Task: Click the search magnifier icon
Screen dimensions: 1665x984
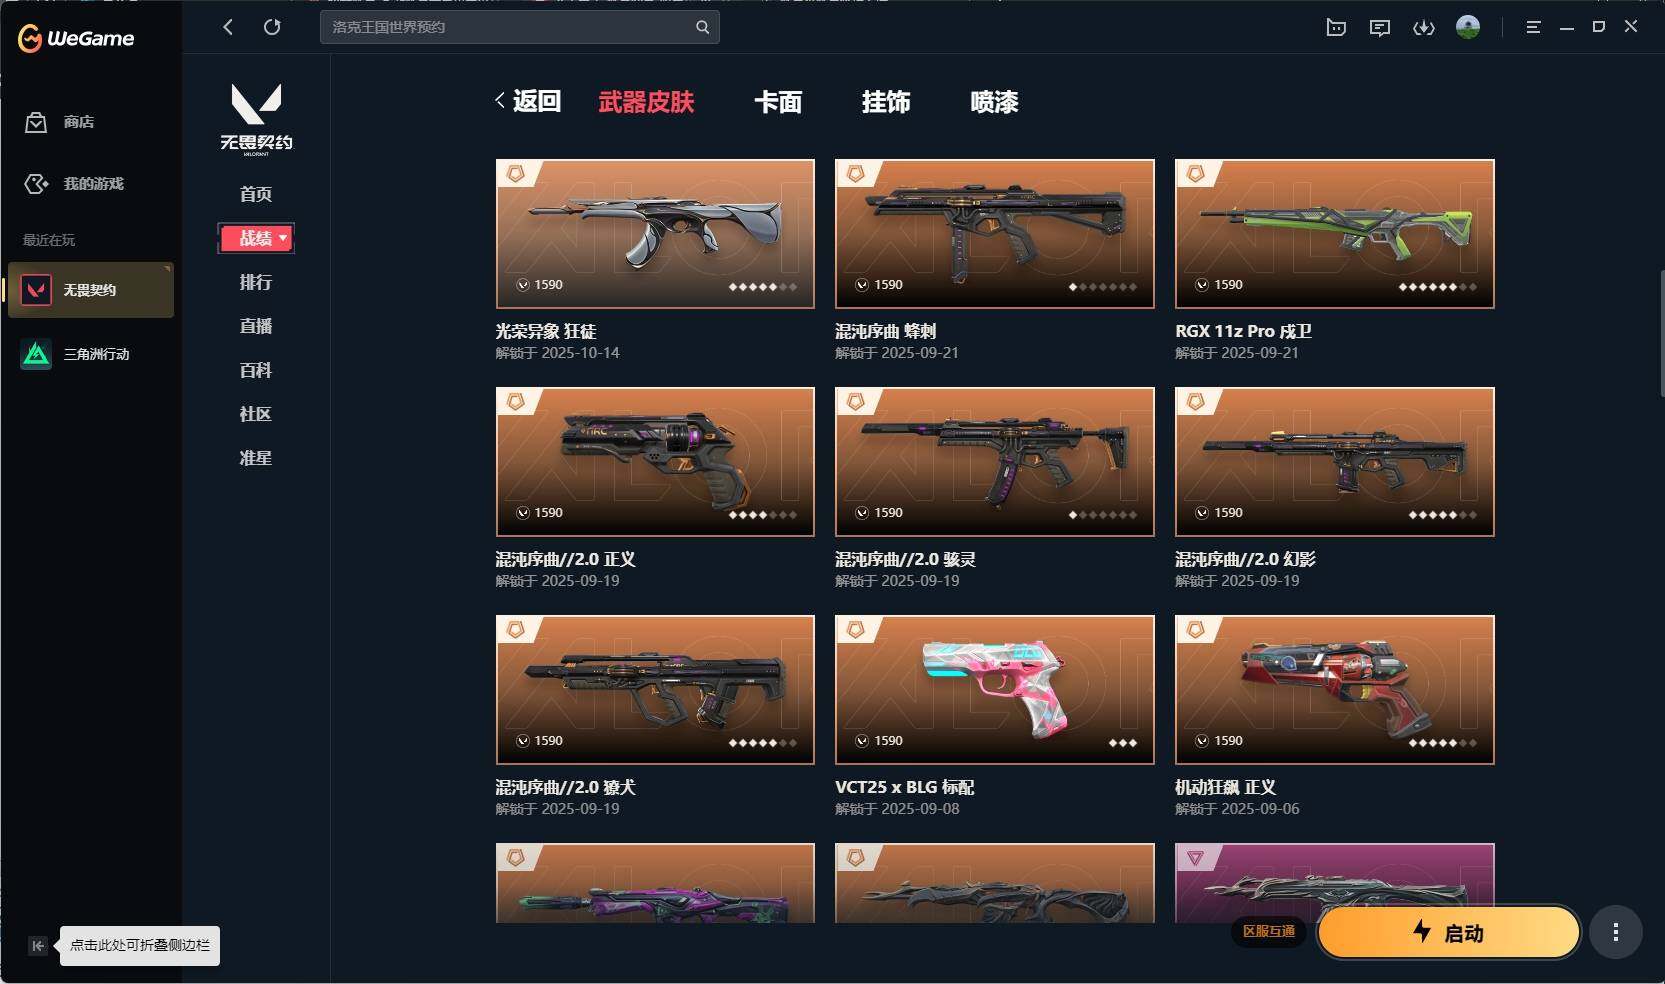Action: tap(703, 27)
